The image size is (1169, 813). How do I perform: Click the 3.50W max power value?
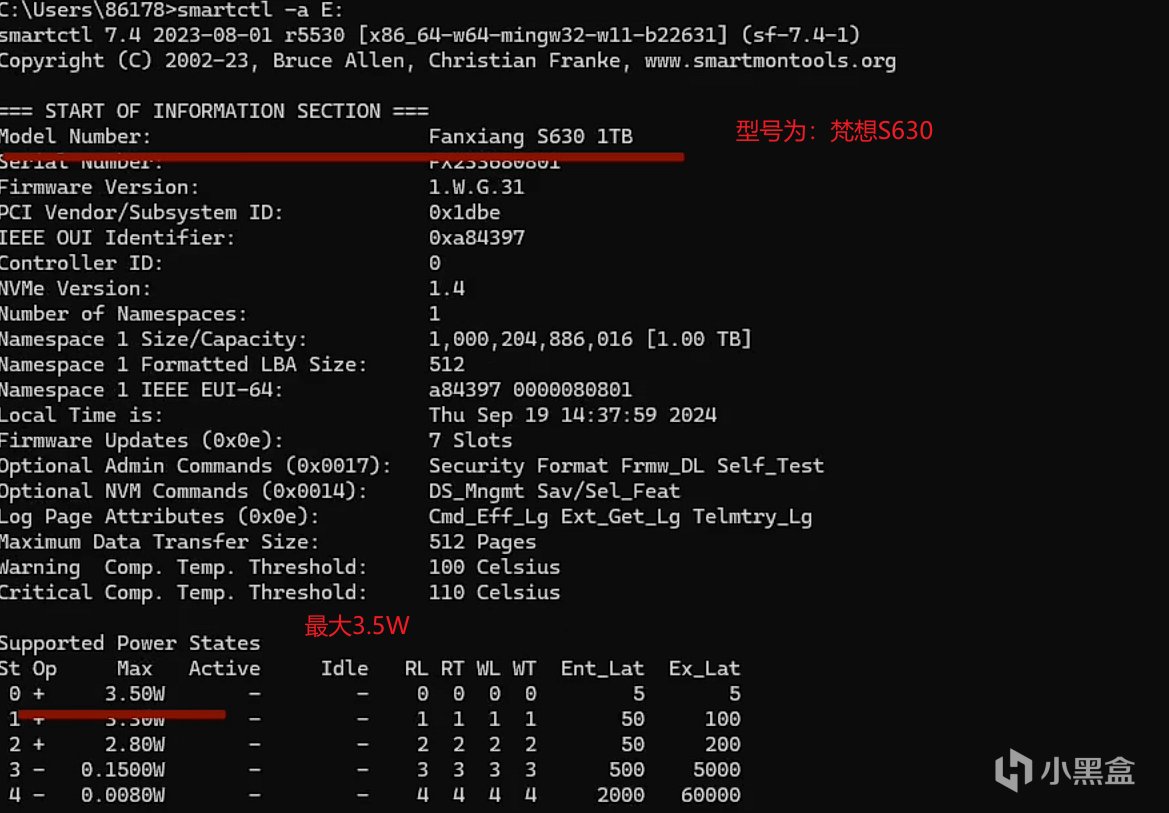pos(135,694)
